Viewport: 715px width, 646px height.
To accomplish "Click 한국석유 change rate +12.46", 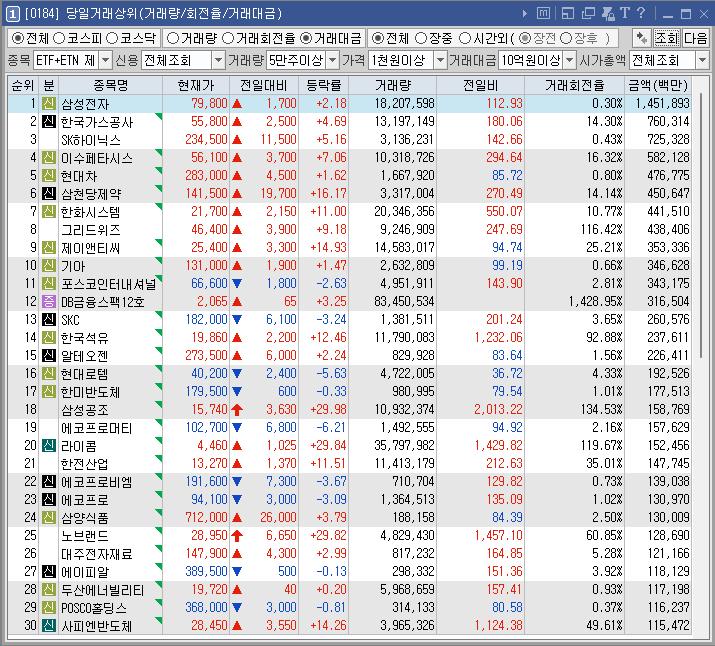I will [328, 337].
